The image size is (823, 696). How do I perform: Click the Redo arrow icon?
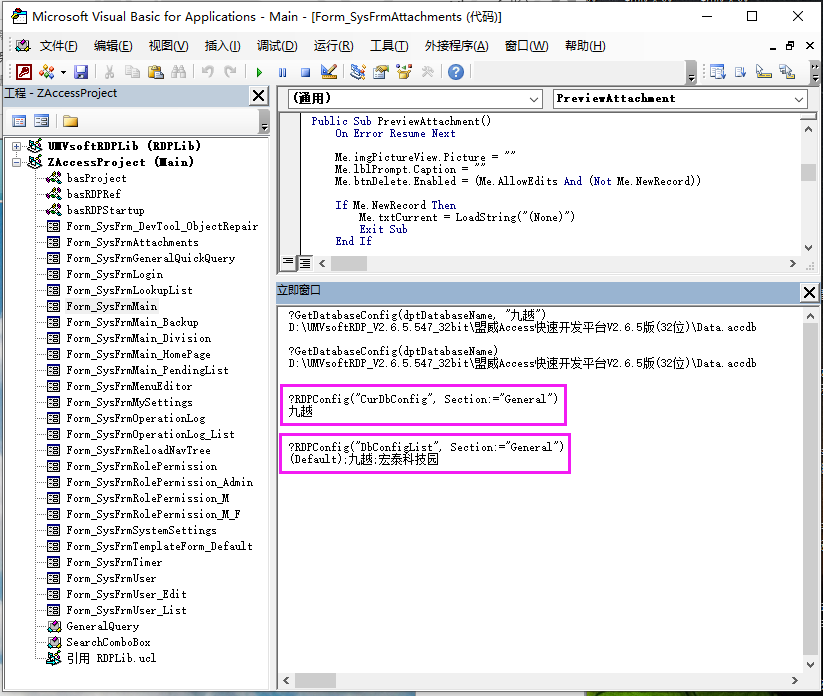[230, 72]
